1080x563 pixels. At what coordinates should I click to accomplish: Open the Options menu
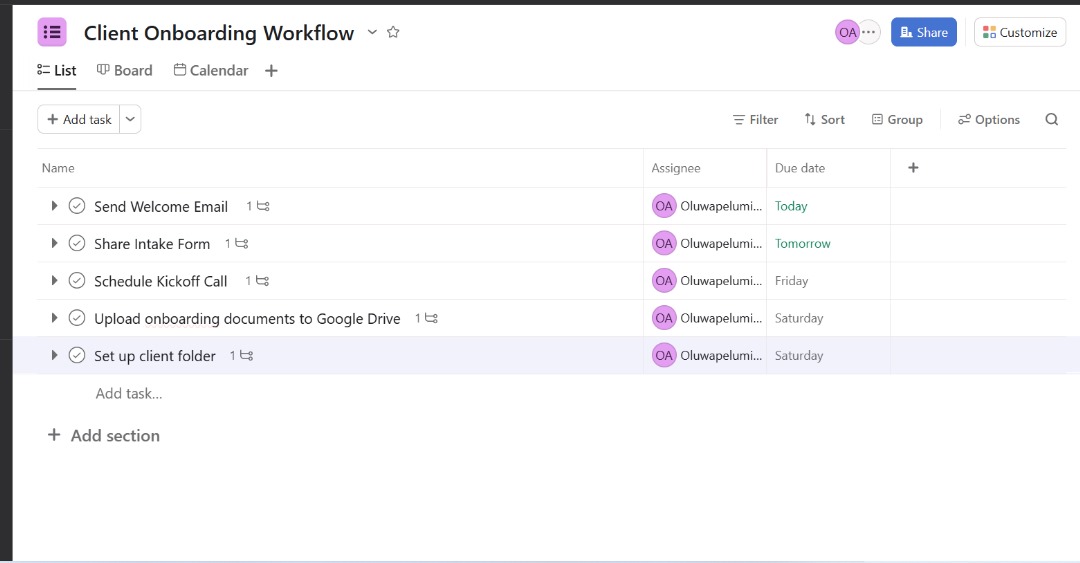pos(988,120)
